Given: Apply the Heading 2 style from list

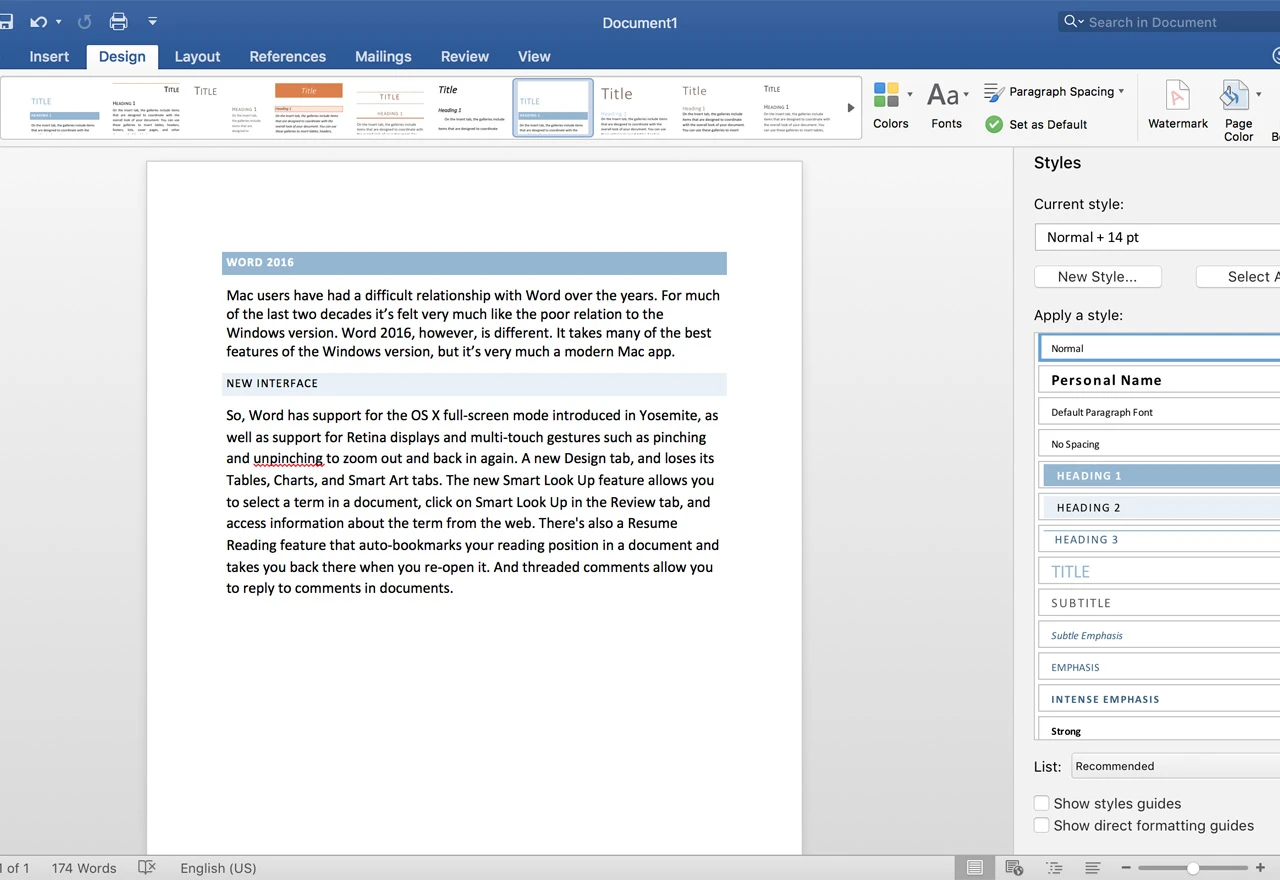Looking at the screenshot, I should [x=1159, y=508].
